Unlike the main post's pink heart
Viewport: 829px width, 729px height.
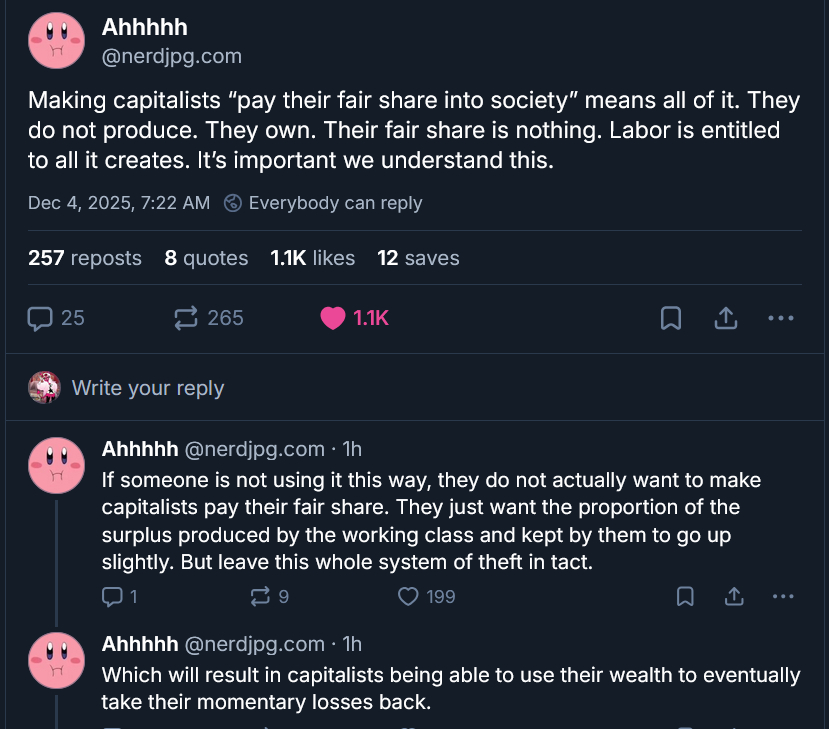(333, 318)
